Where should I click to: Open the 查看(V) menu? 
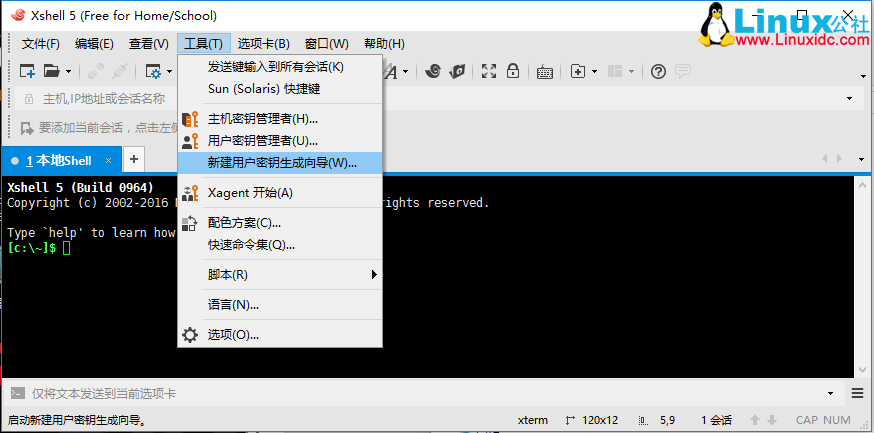(x=149, y=44)
